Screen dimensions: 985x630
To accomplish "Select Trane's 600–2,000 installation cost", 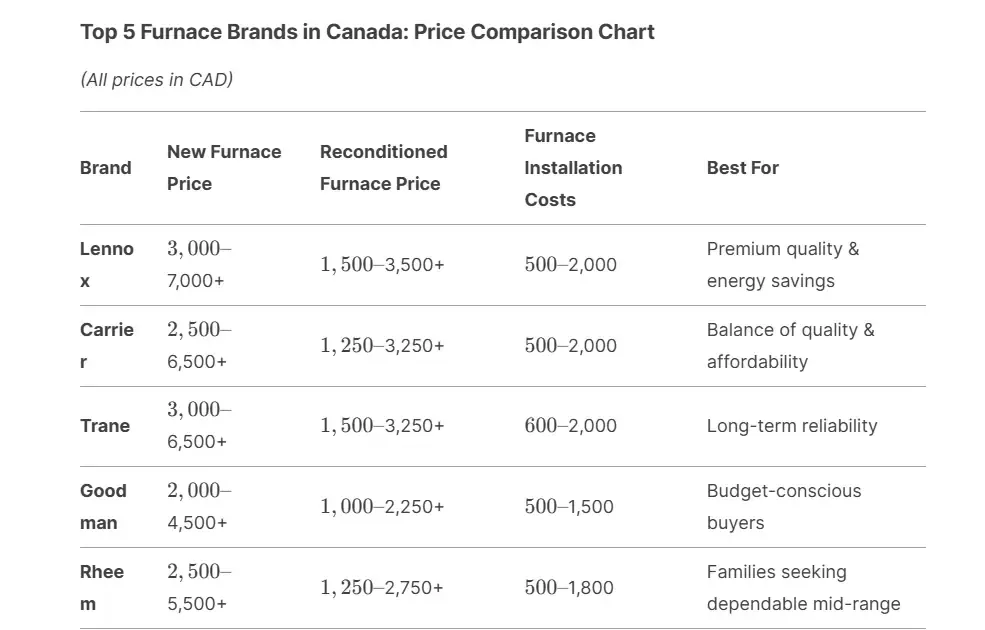I will pos(570,426).
